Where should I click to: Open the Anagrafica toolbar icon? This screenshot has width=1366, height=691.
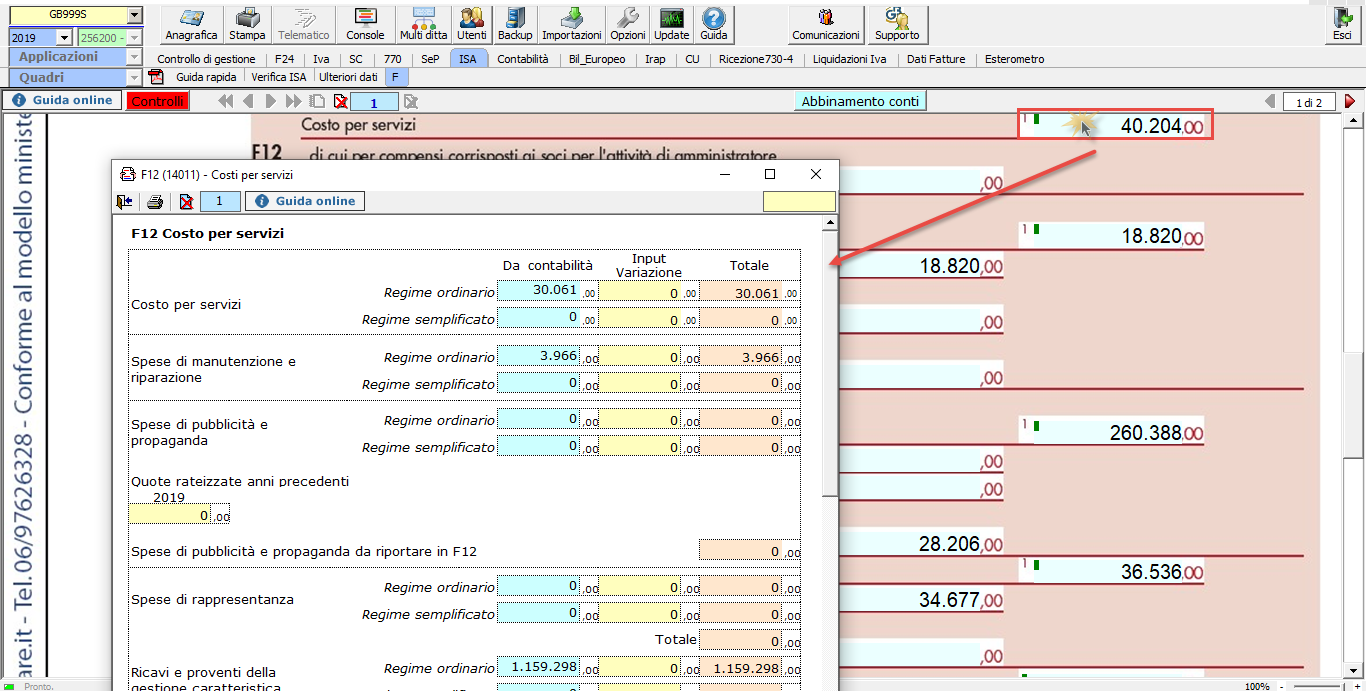(192, 23)
